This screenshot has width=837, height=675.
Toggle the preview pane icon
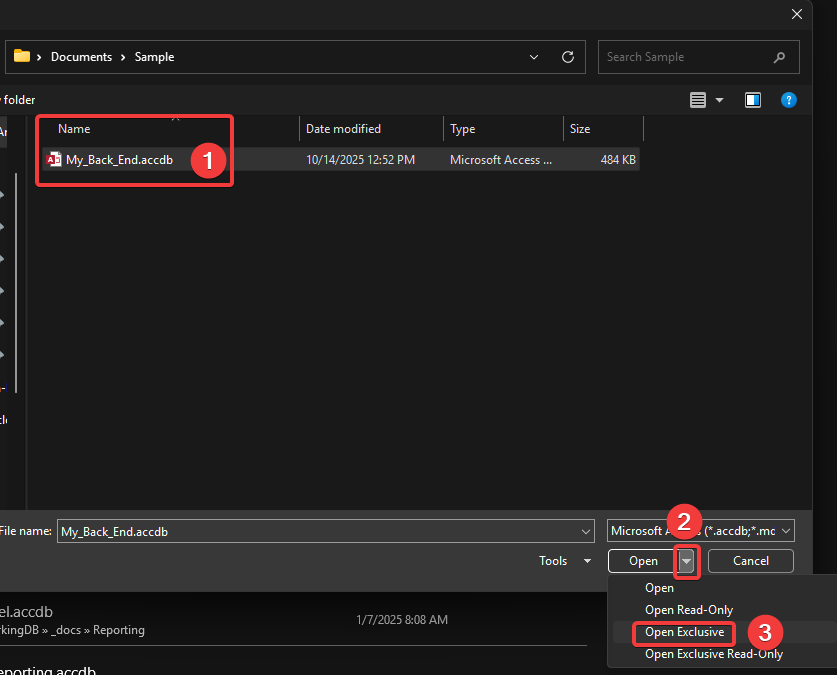click(753, 100)
